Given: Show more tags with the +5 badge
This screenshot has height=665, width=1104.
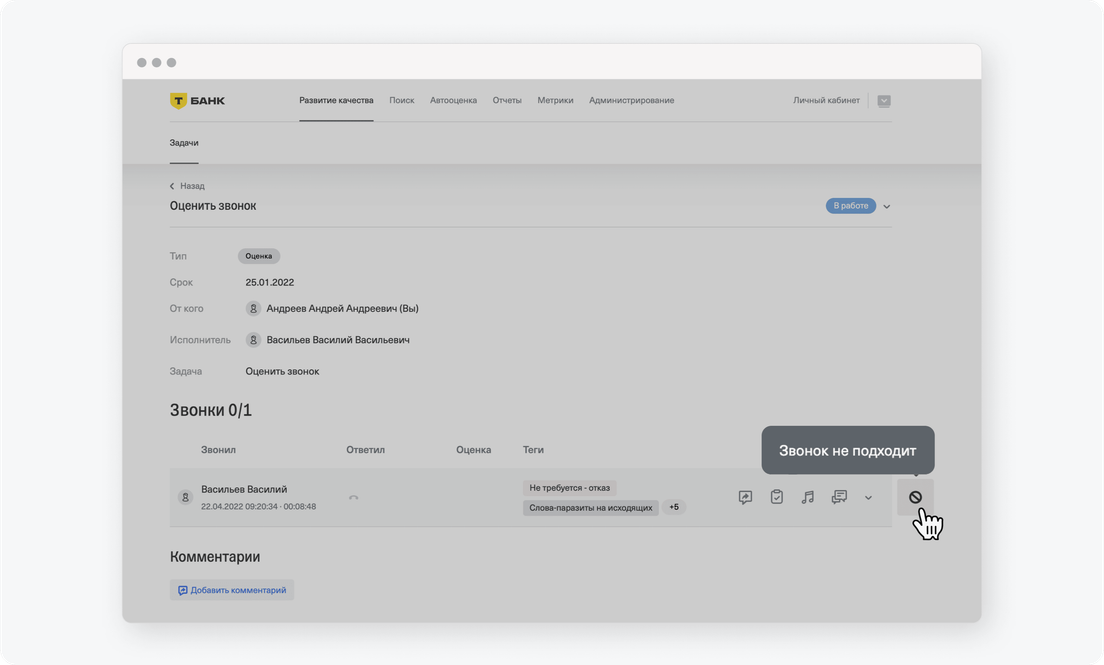Looking at the screenshot, I should [x=674, y=507].
